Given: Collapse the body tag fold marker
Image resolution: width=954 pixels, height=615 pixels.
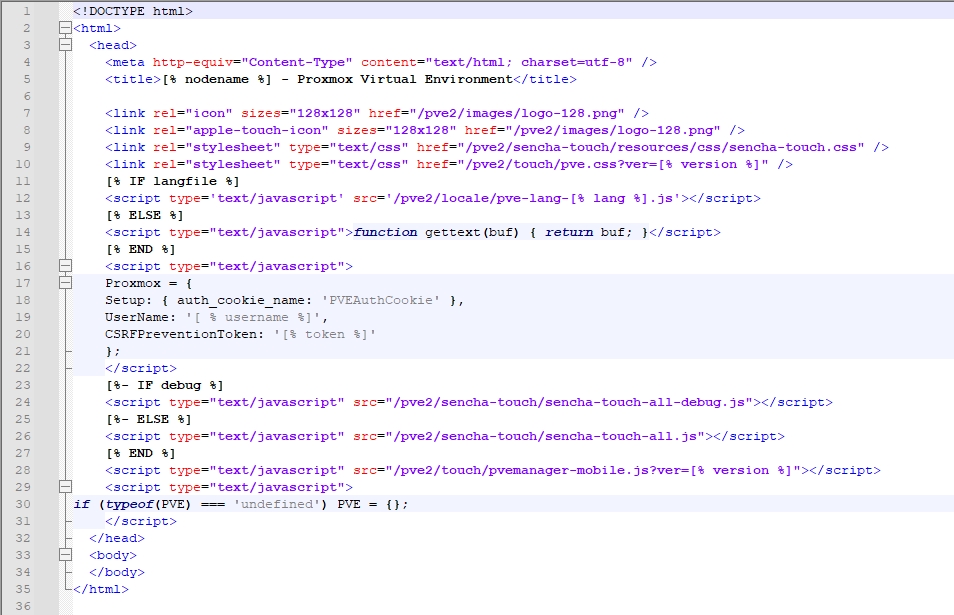Looking at the screenshot, I should tap(65, 555).
